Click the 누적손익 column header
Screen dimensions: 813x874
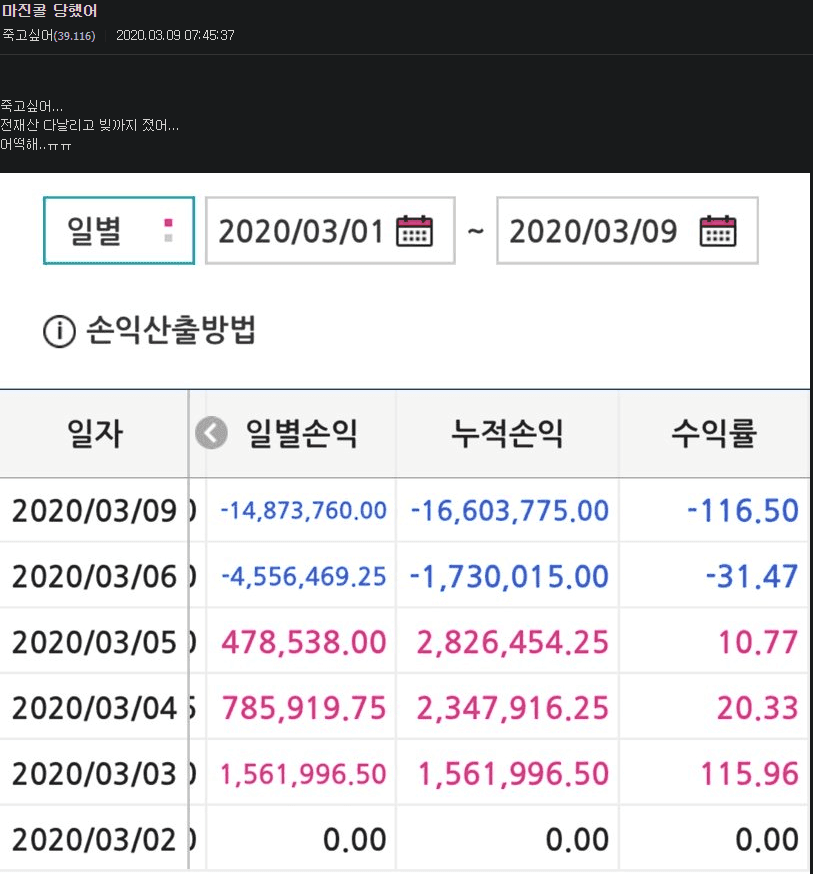(507, 434)
